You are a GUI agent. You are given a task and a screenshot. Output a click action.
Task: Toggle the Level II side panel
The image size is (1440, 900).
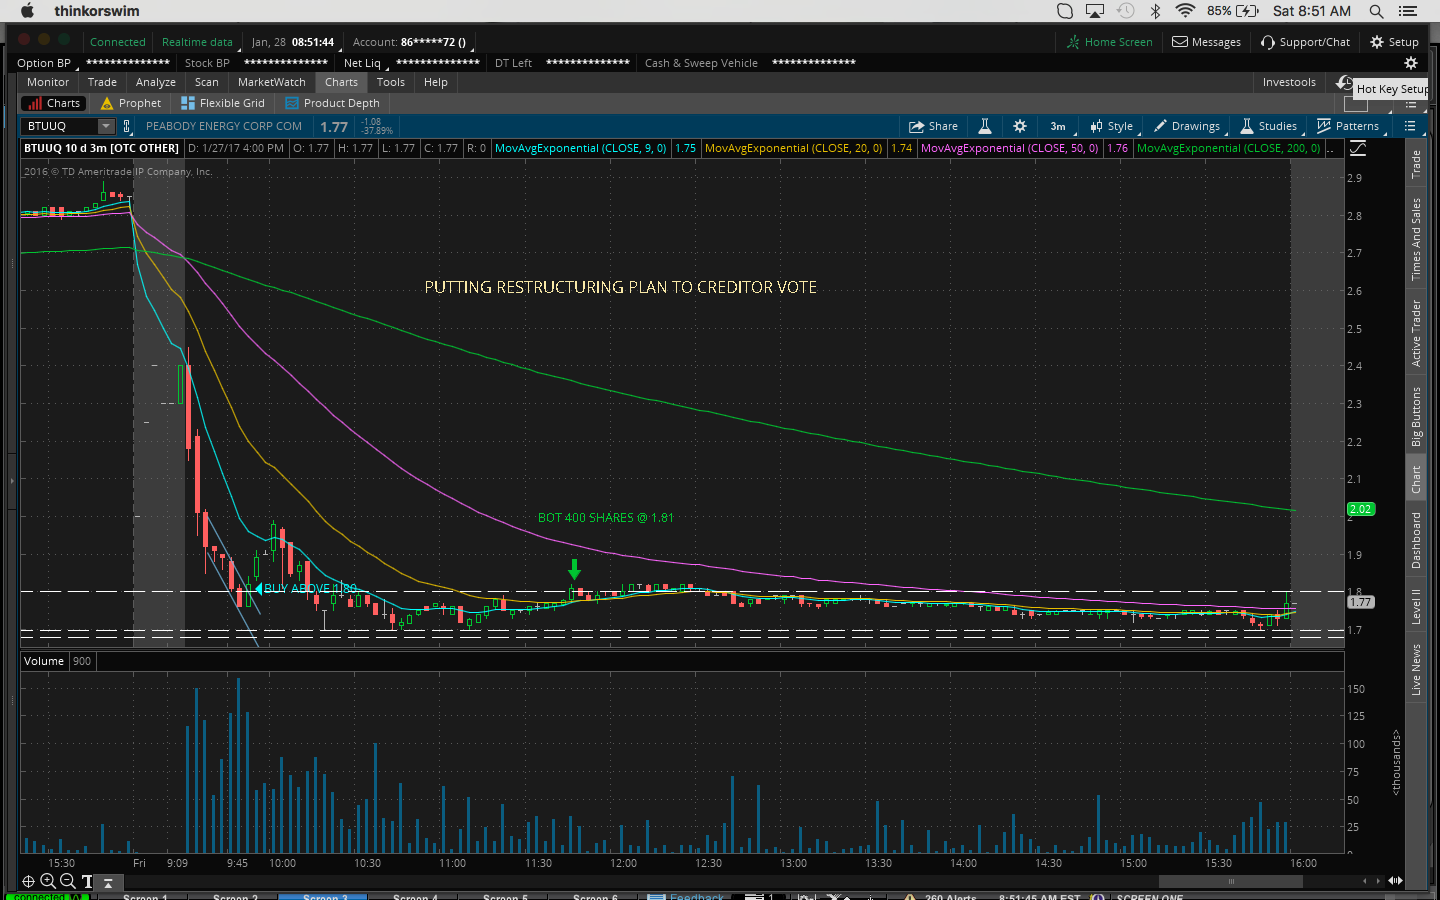pyautogui.click(x=1416, y=607)
